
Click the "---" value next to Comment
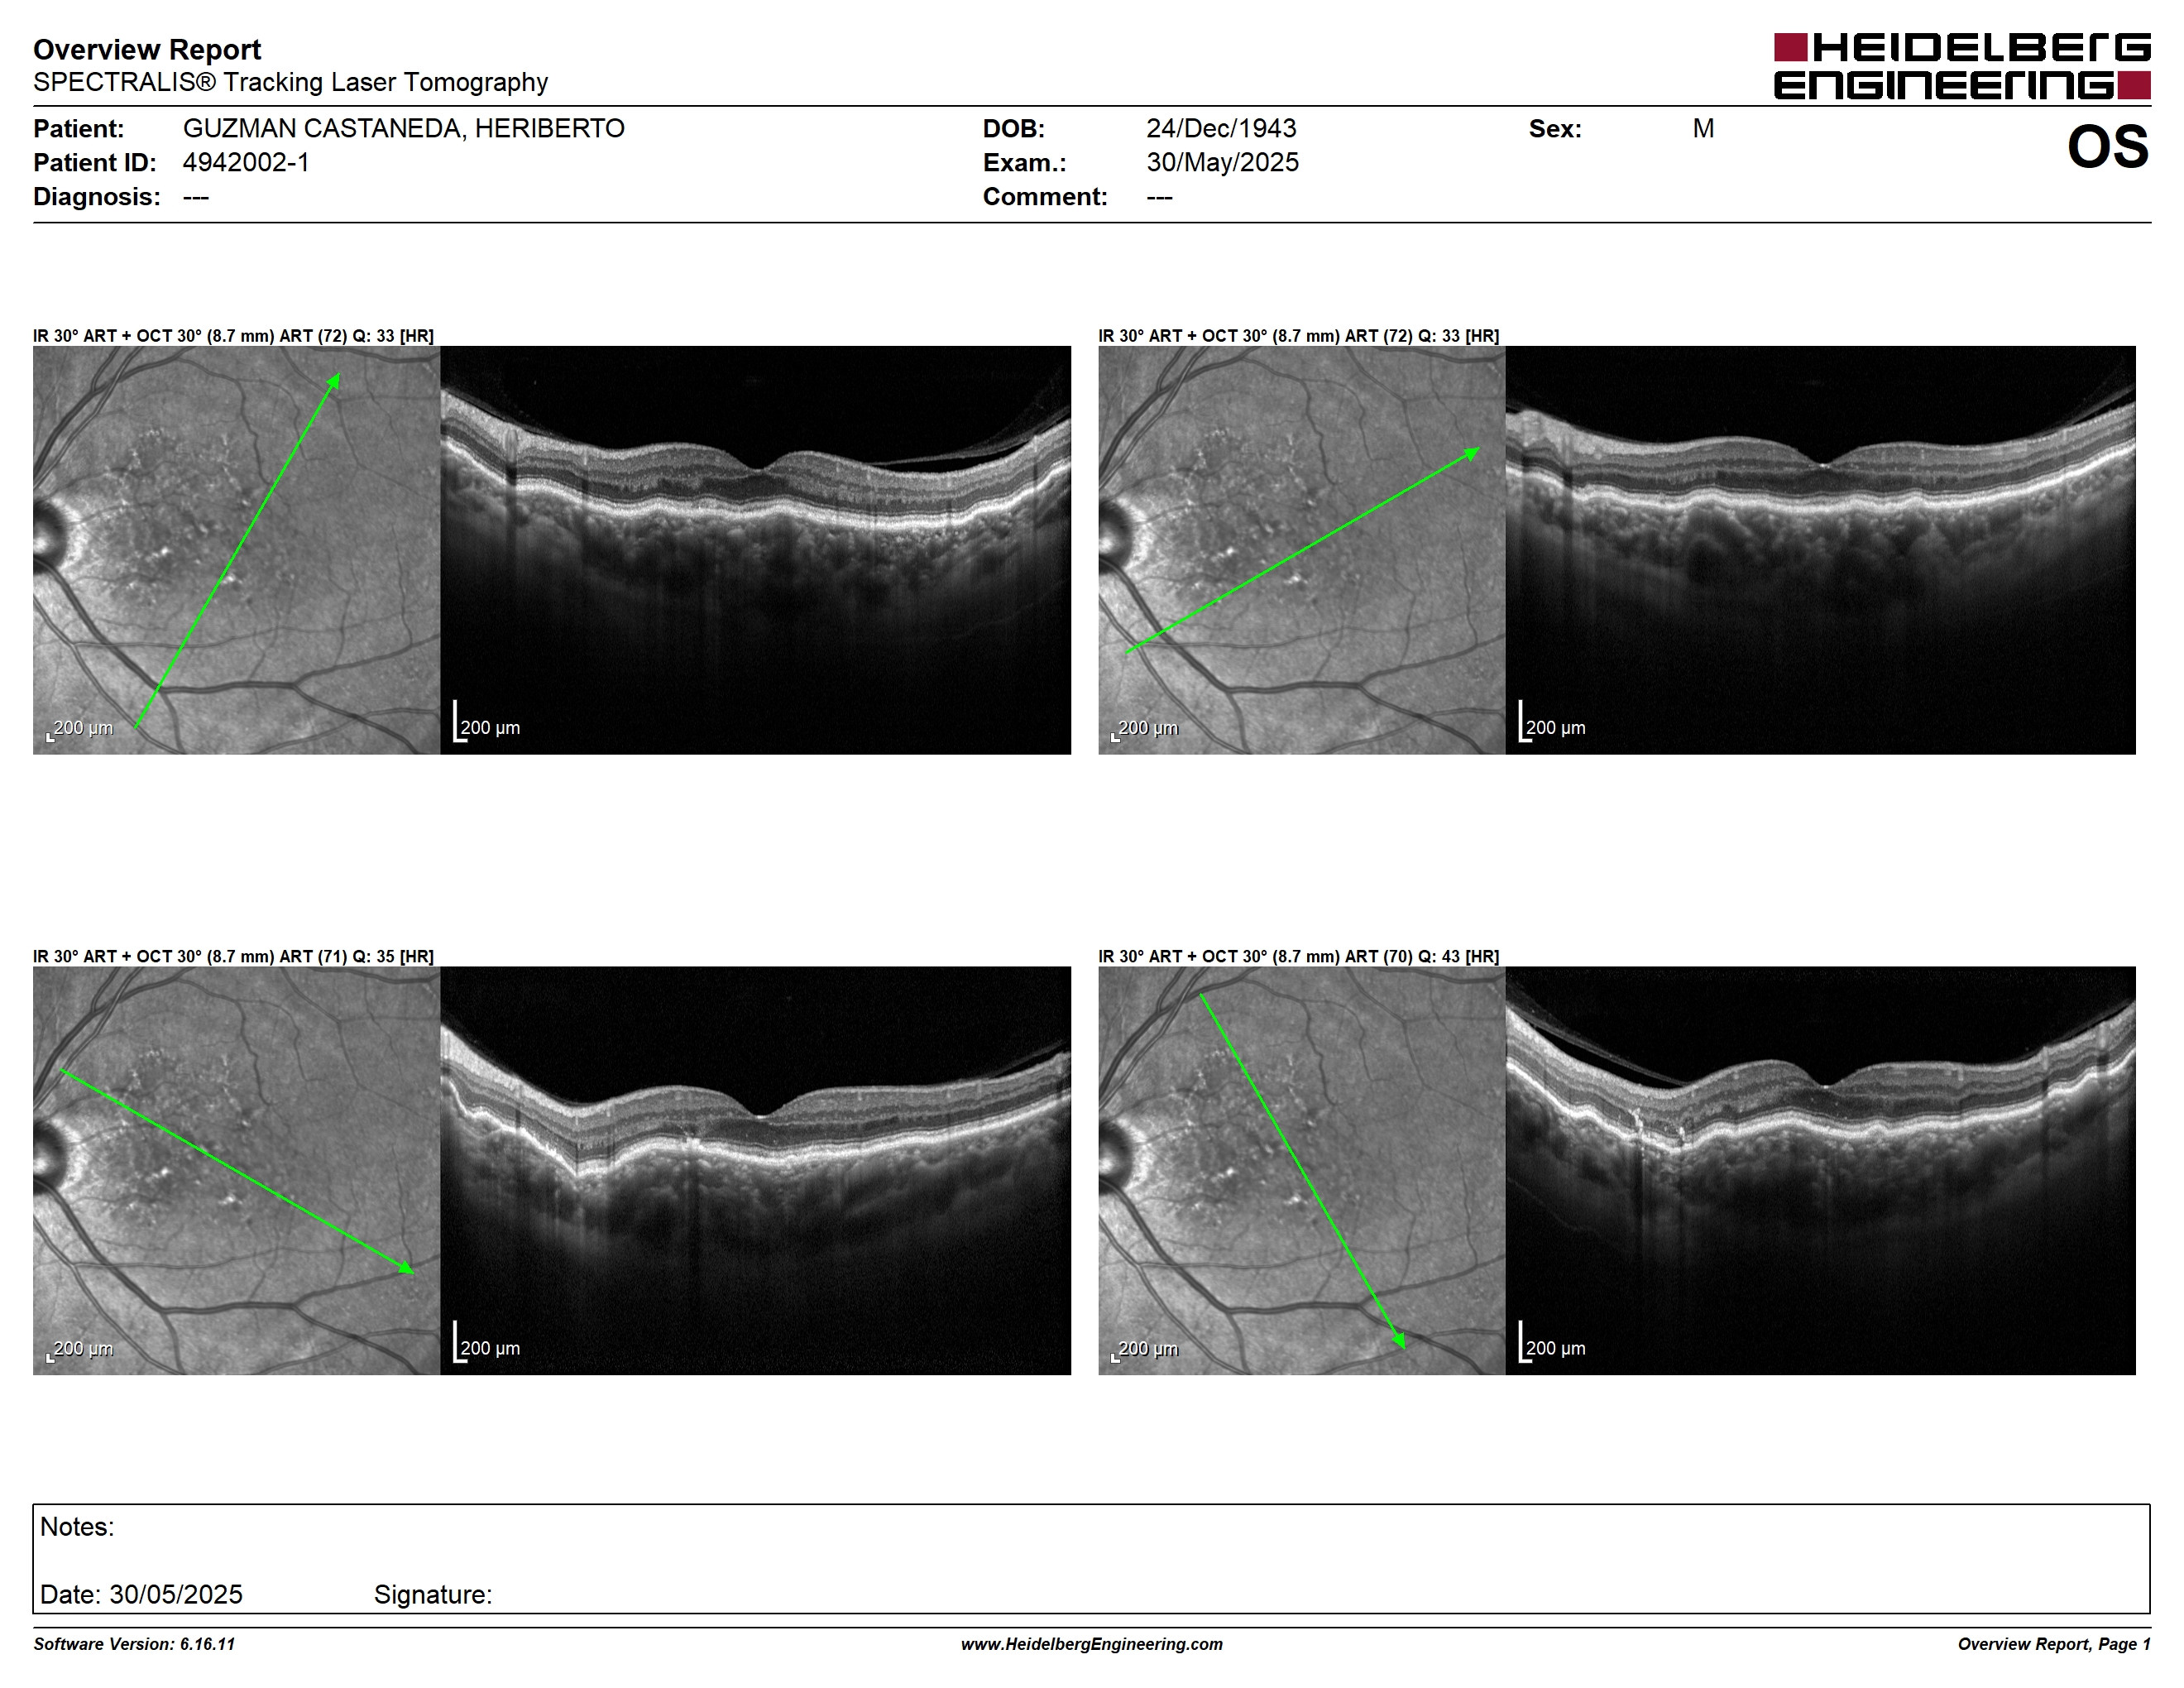[1159, 197]
